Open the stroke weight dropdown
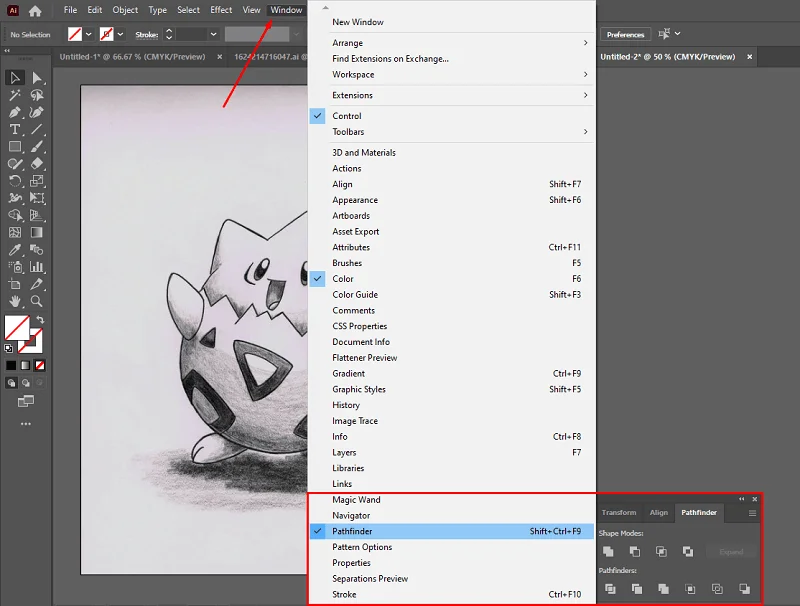Image resolution: width=800 pixels, height=606 pixels. coord(213,35)
